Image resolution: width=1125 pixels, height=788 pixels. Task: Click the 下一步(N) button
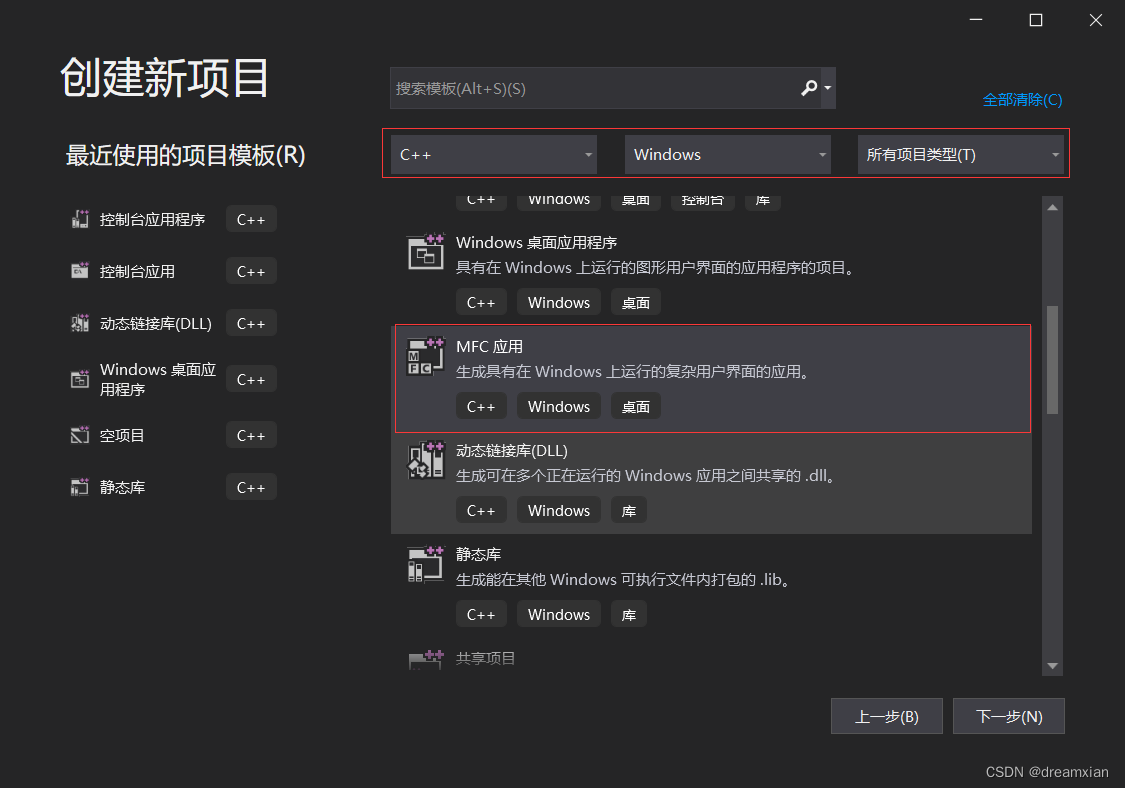(x=1008, y=716)
